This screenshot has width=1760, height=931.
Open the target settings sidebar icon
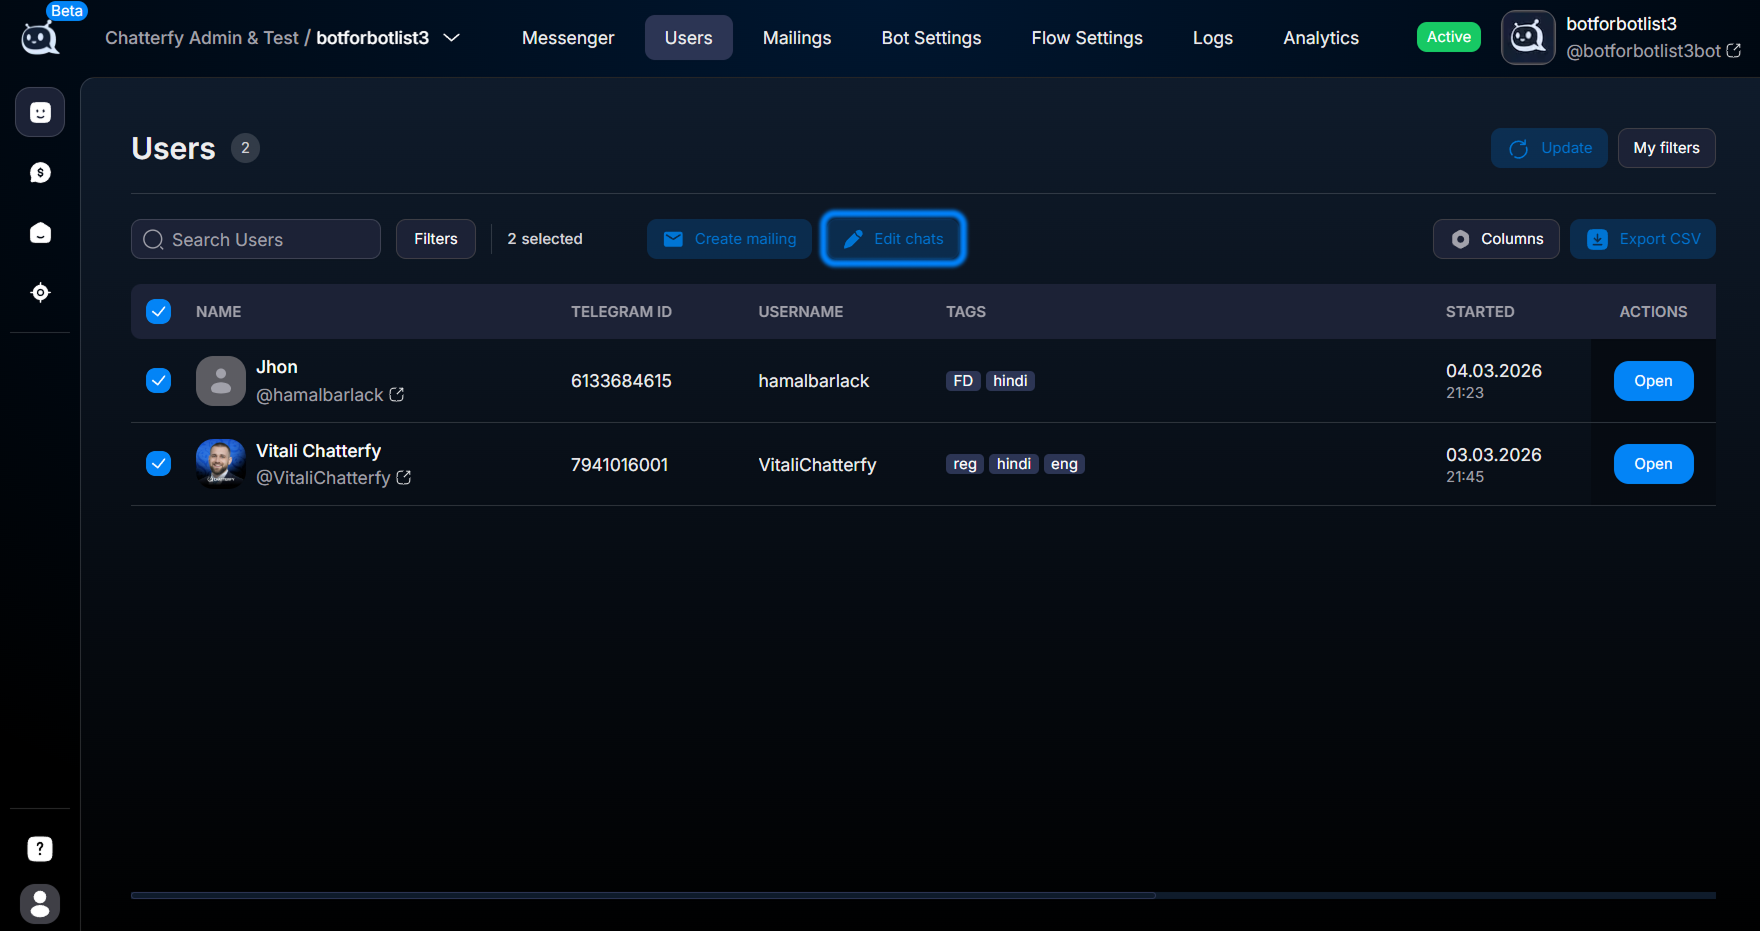pyautogui.click(x=40, y=293)
